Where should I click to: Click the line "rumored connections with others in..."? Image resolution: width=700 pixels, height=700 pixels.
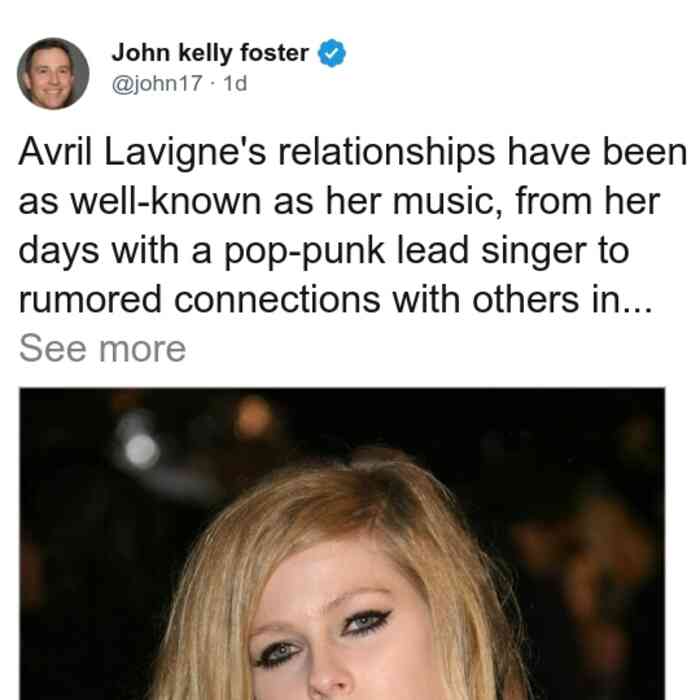[x=336, y=300]
